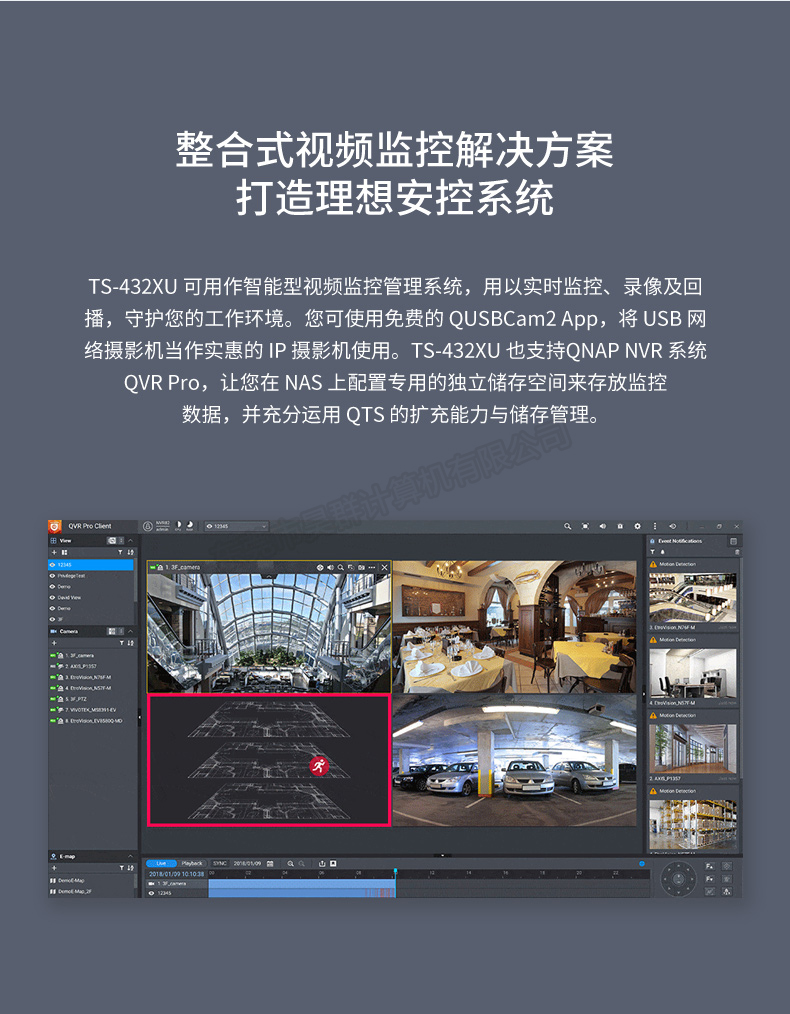Collapse the View panel chevron
The height and width of the screenshot is (1014, 790).
point(131,541)
